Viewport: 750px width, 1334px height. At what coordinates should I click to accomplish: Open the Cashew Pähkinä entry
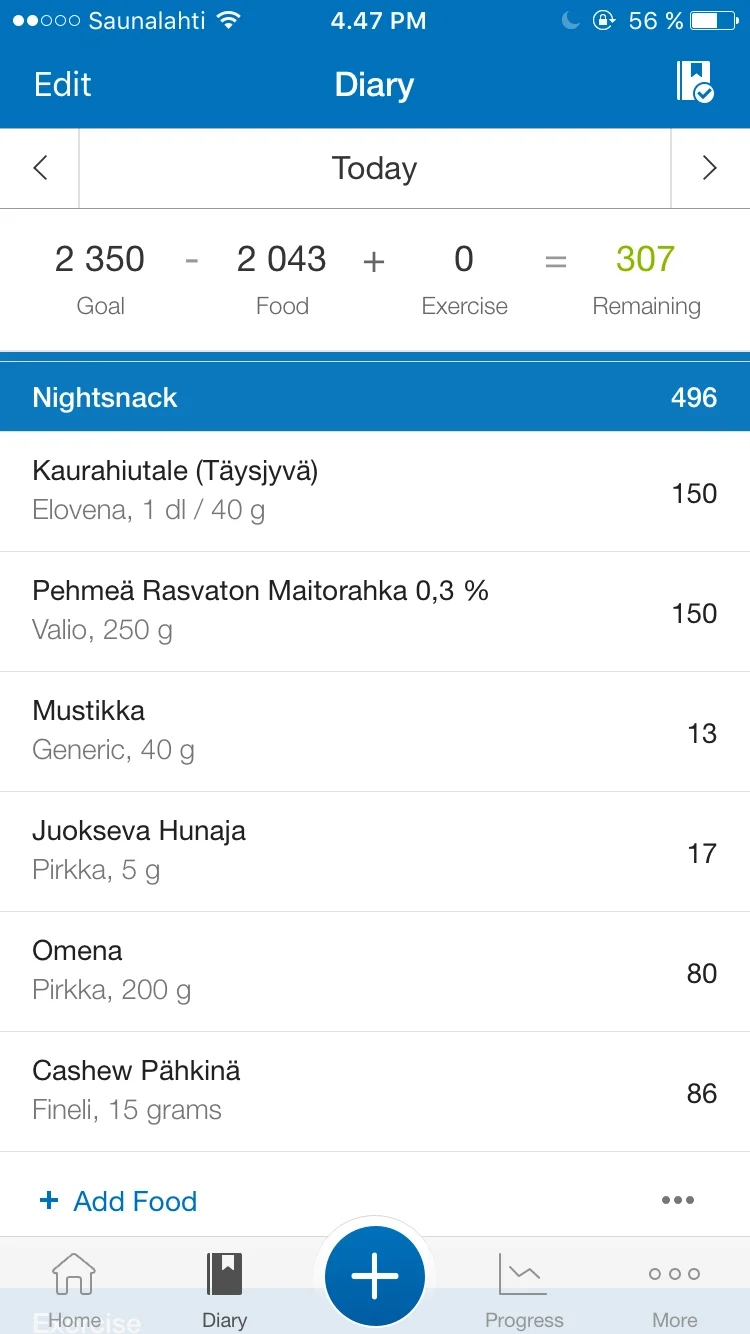tap(375, 1091)
